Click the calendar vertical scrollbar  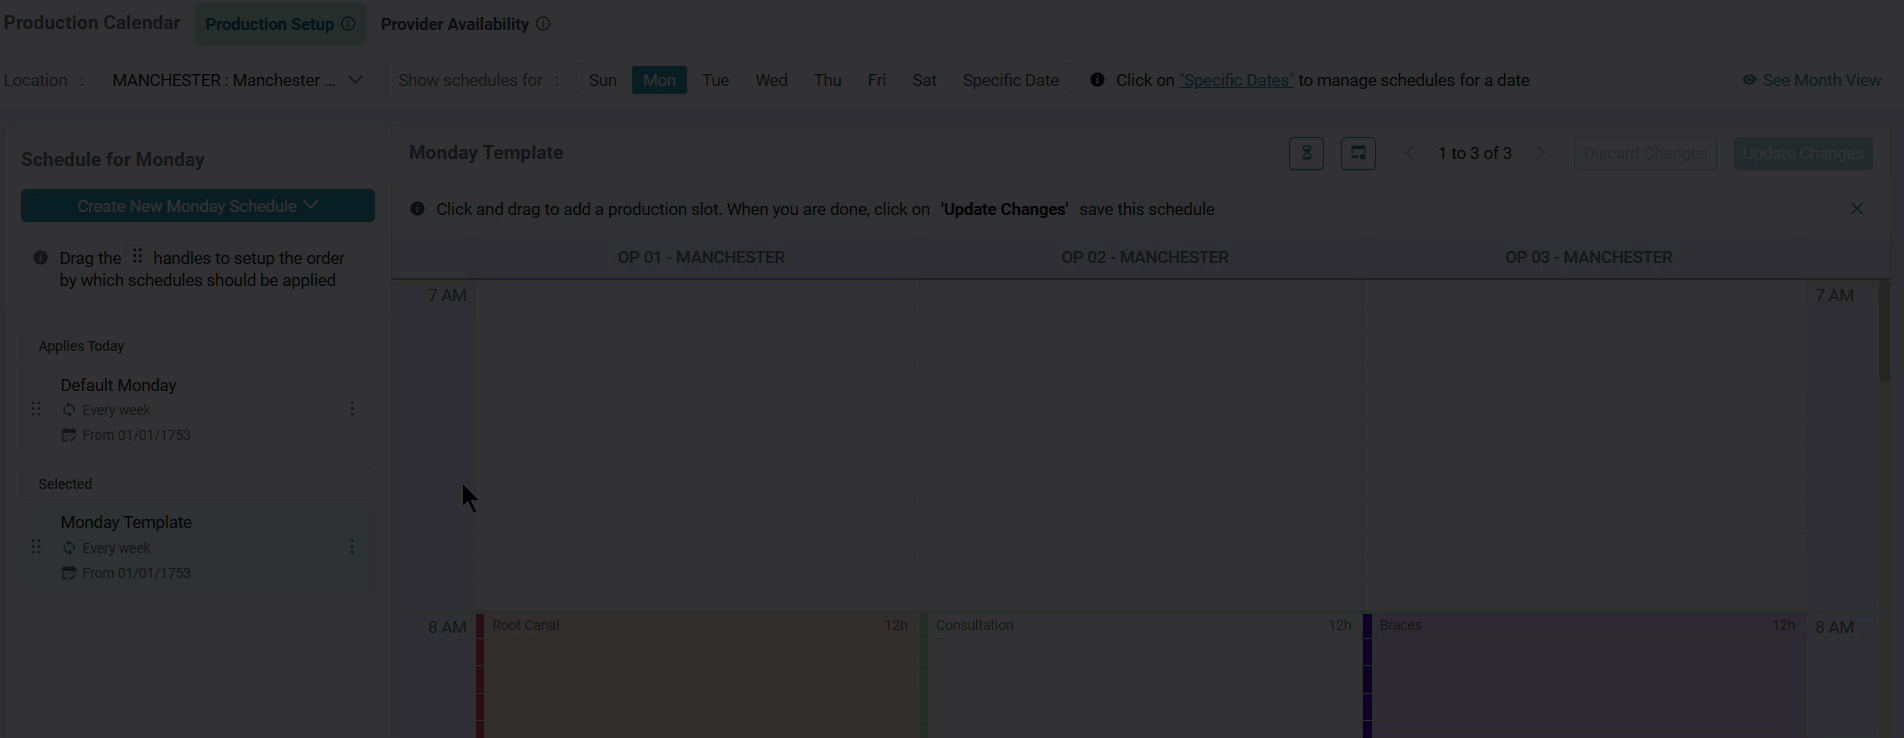[1884, 330]
